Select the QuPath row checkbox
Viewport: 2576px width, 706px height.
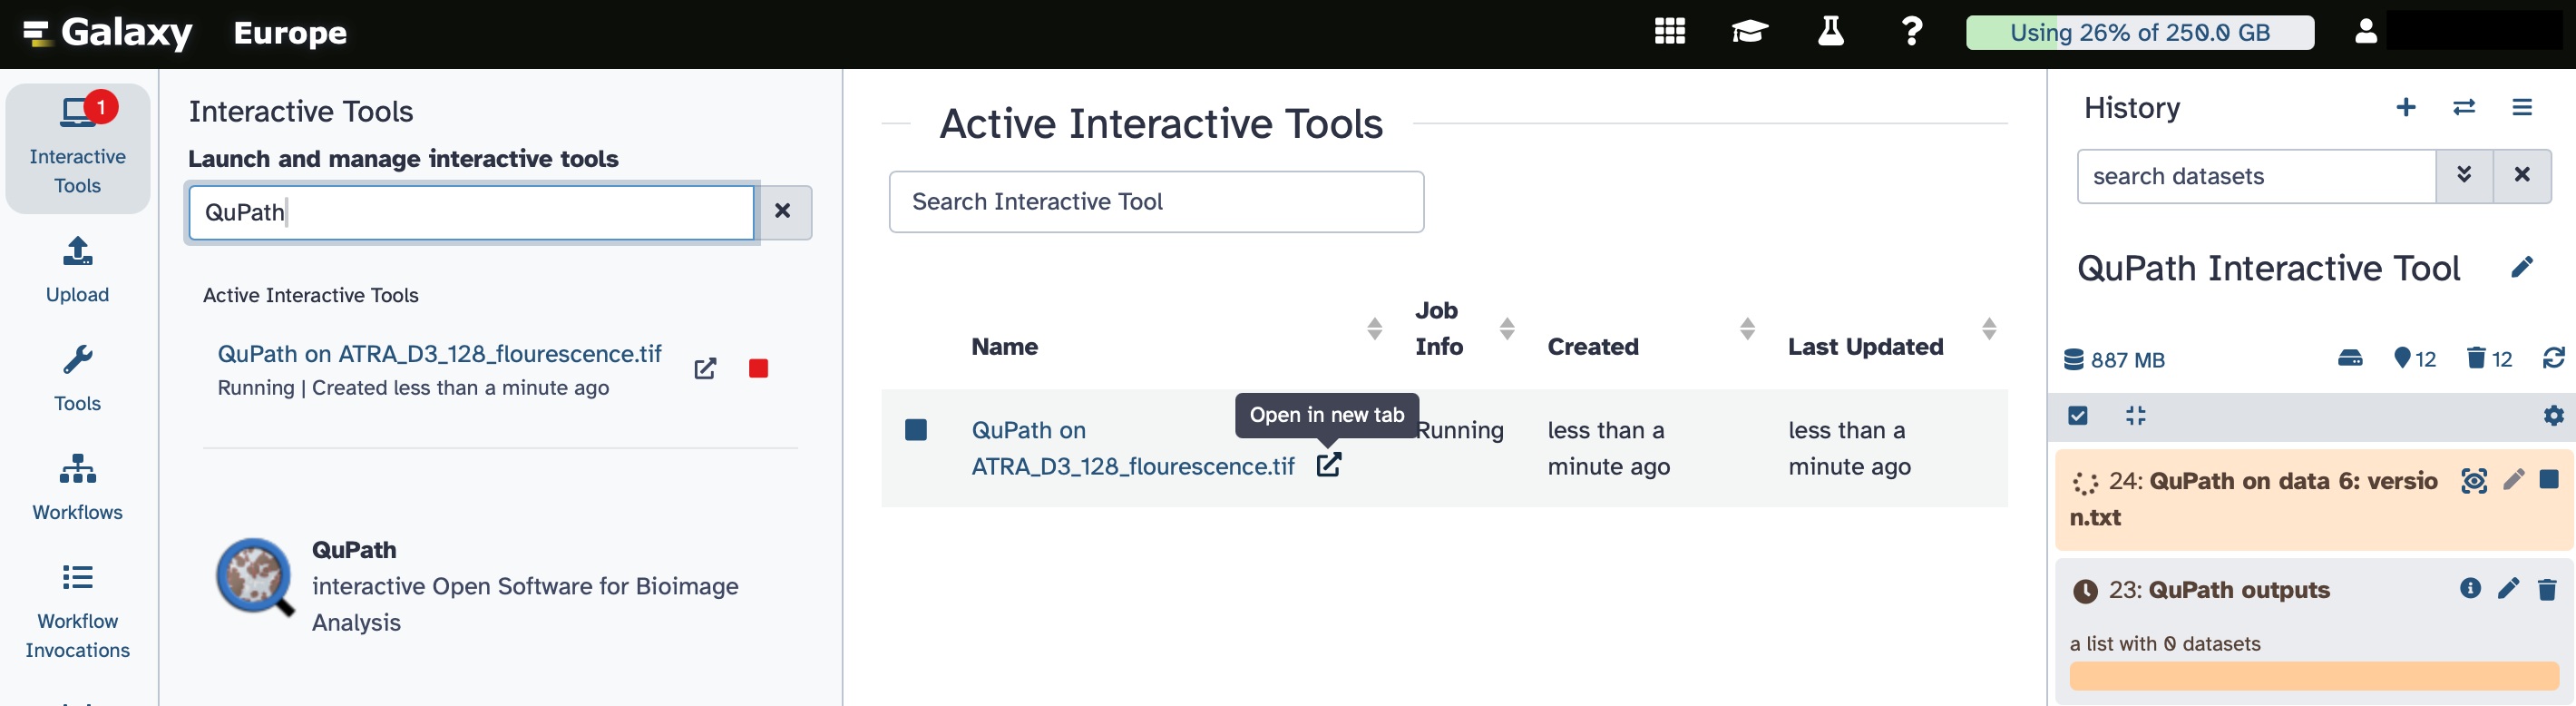pyautogui.click(x=916, y=430)
